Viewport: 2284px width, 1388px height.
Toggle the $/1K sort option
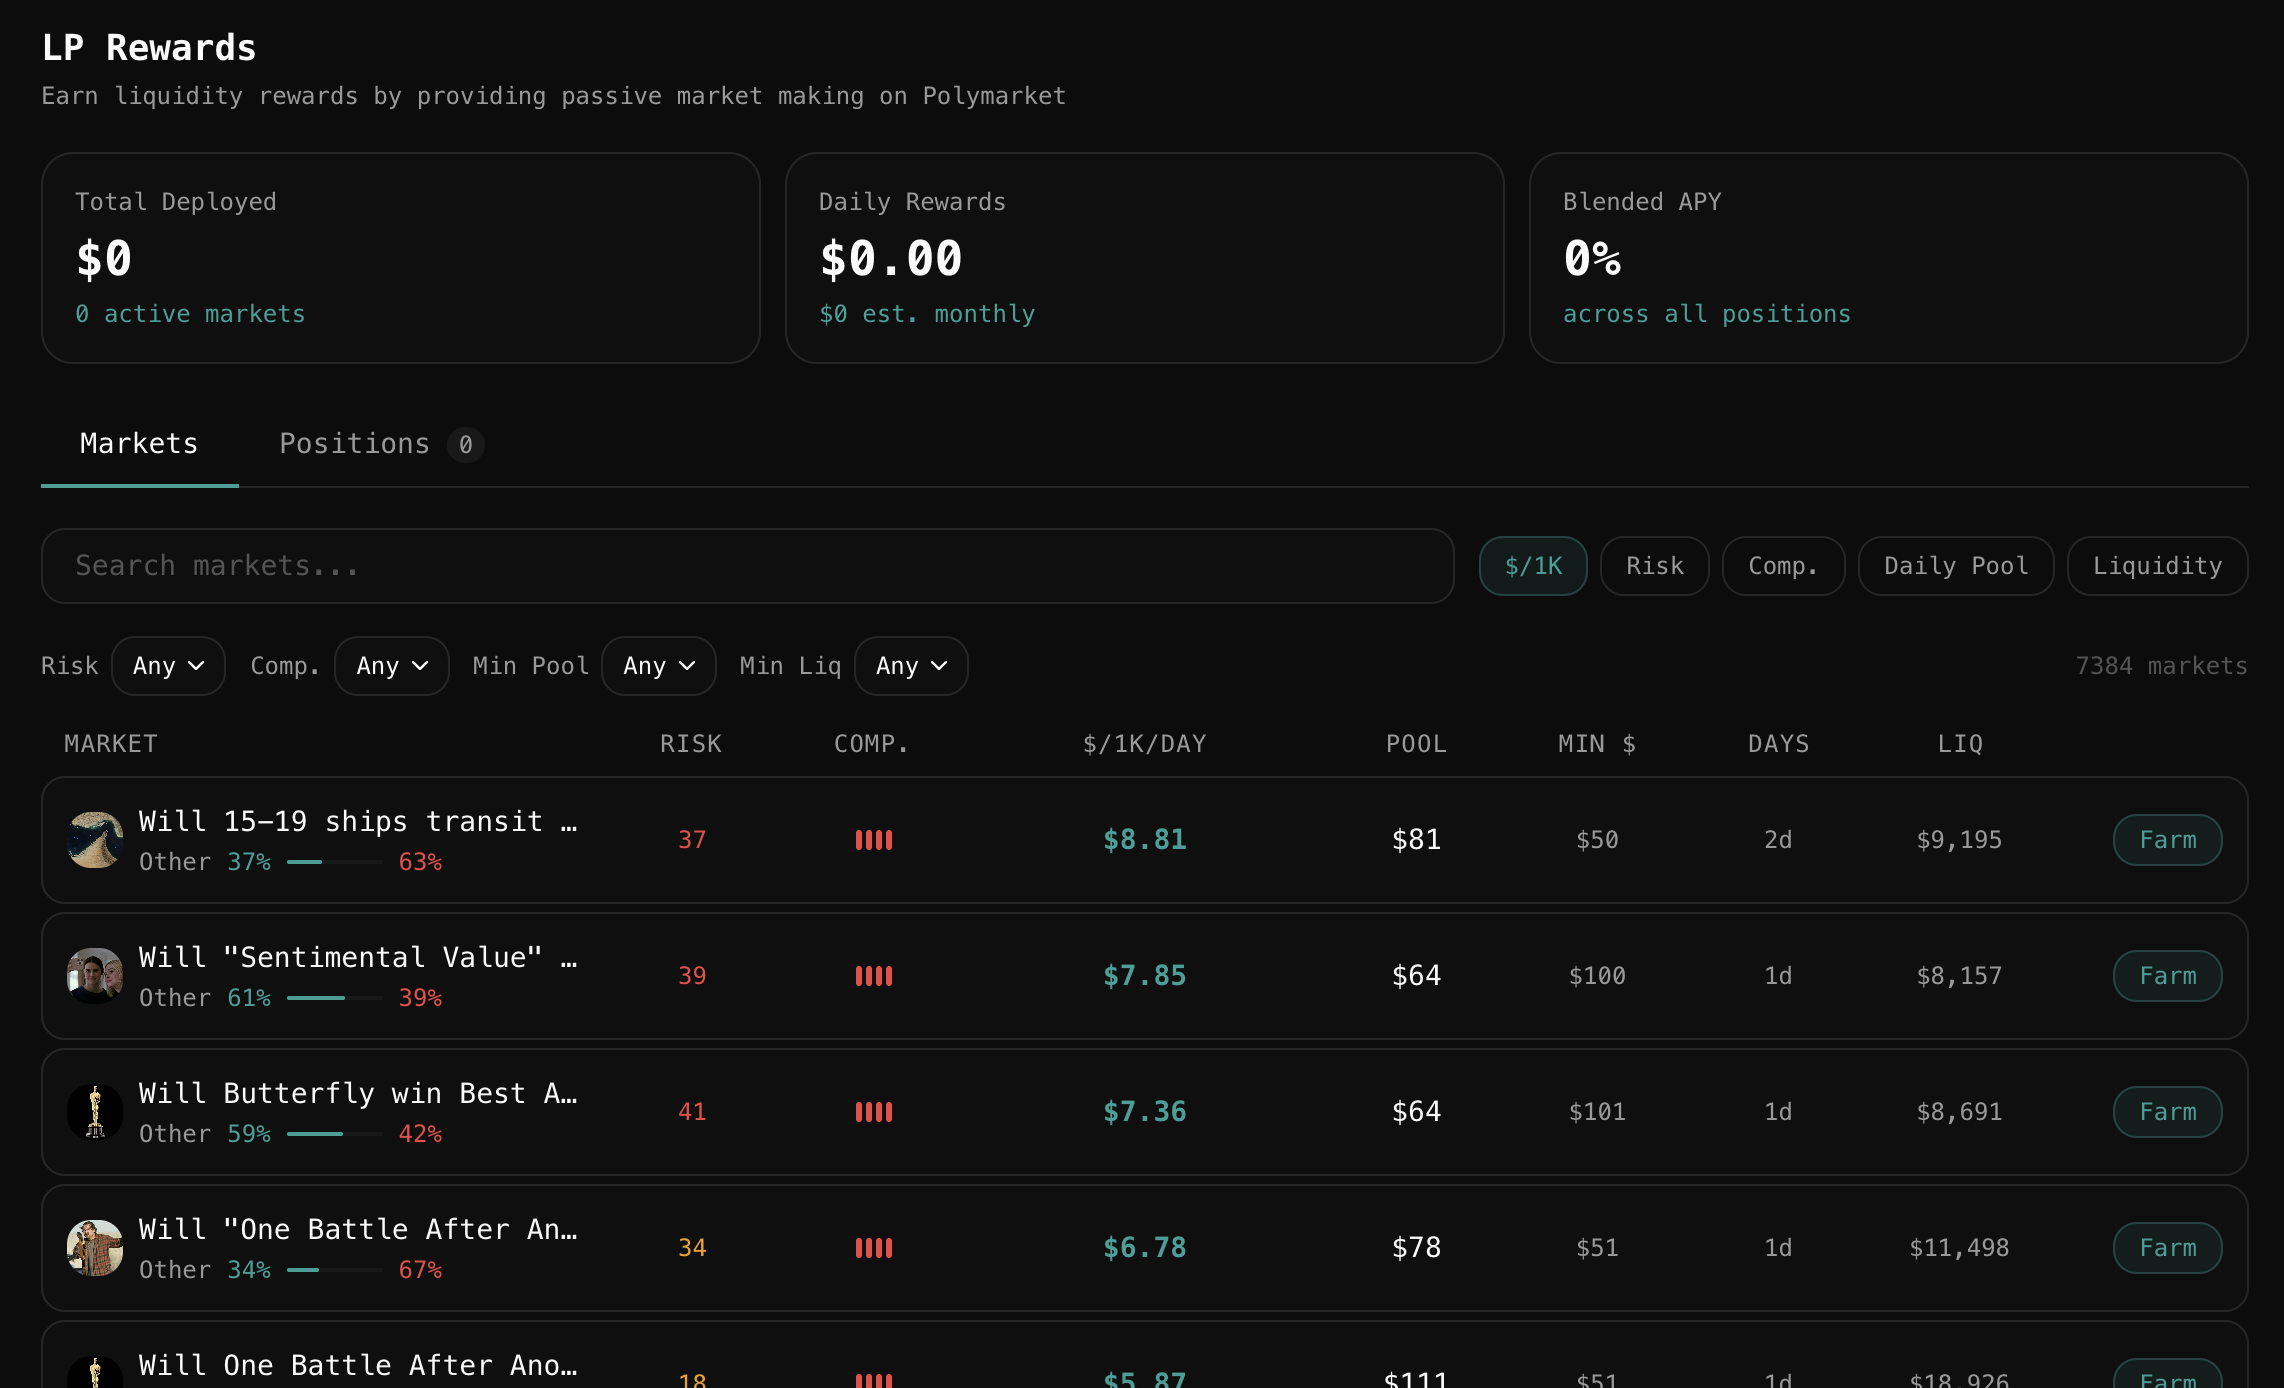[1532, 566]
